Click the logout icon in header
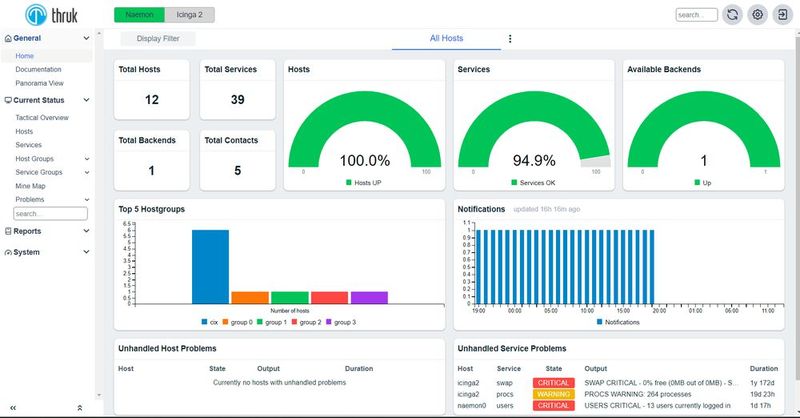The height and width of the screenshot is (418, 800). coord(782,15)
